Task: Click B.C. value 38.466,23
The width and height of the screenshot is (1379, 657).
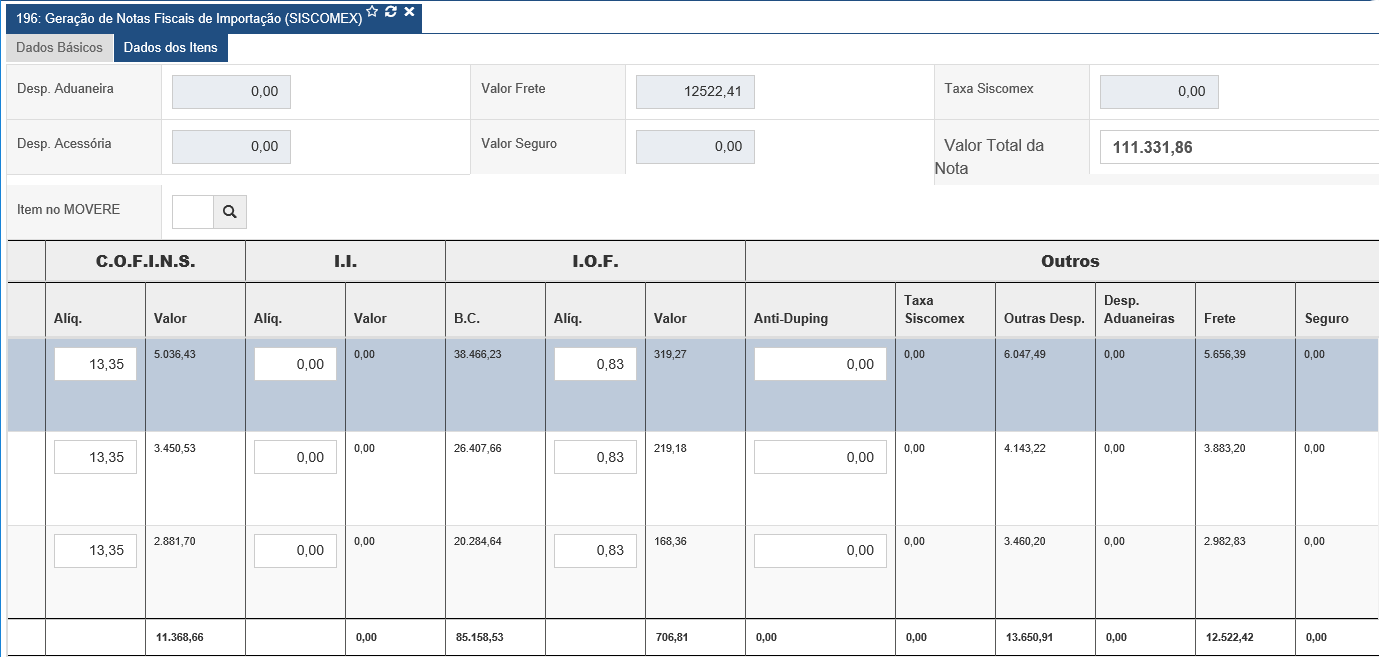Action: coord(478,354)
